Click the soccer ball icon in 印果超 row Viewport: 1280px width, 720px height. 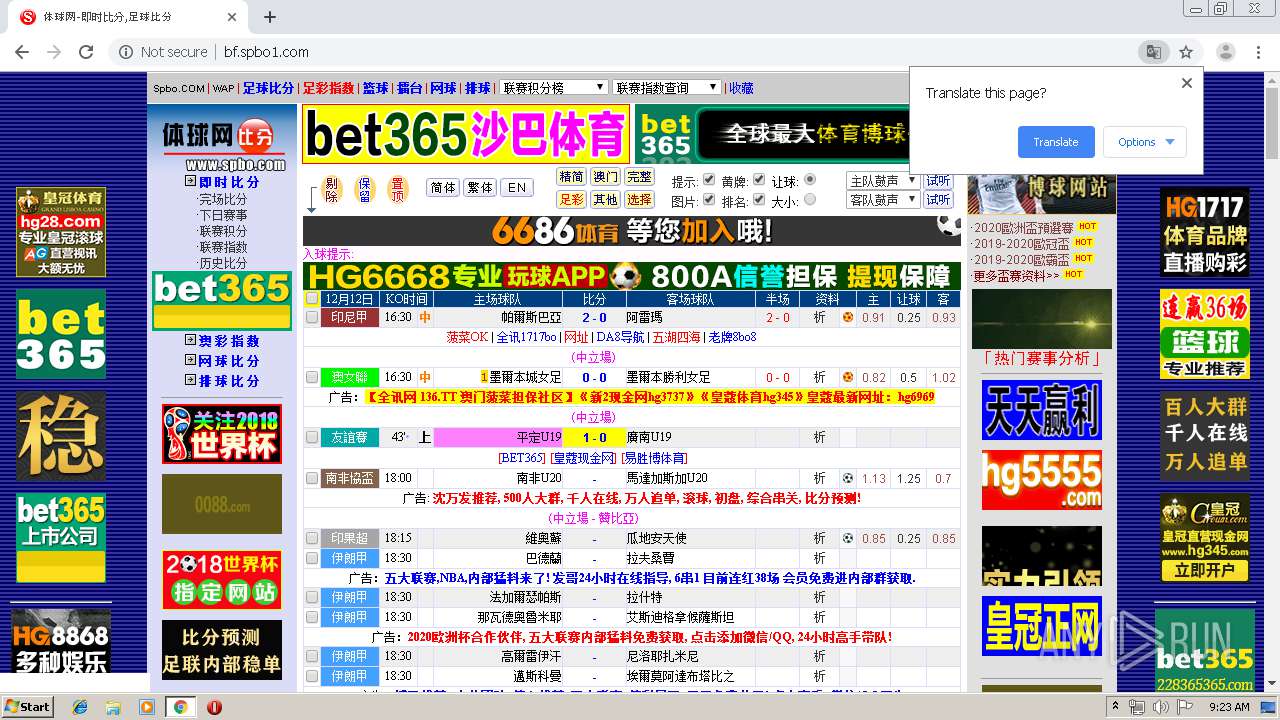pos(848,538)
